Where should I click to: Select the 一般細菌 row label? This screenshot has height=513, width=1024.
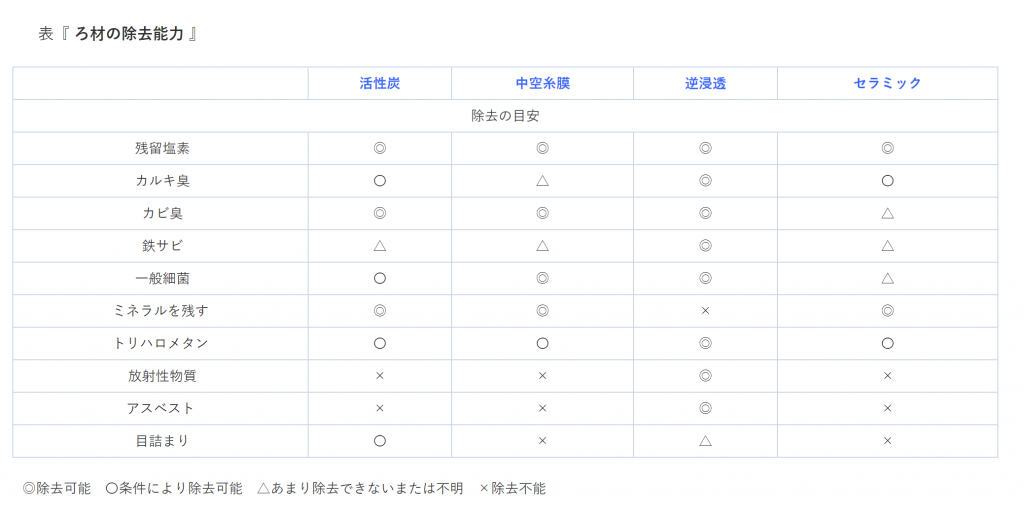click(x=162, y=278)
